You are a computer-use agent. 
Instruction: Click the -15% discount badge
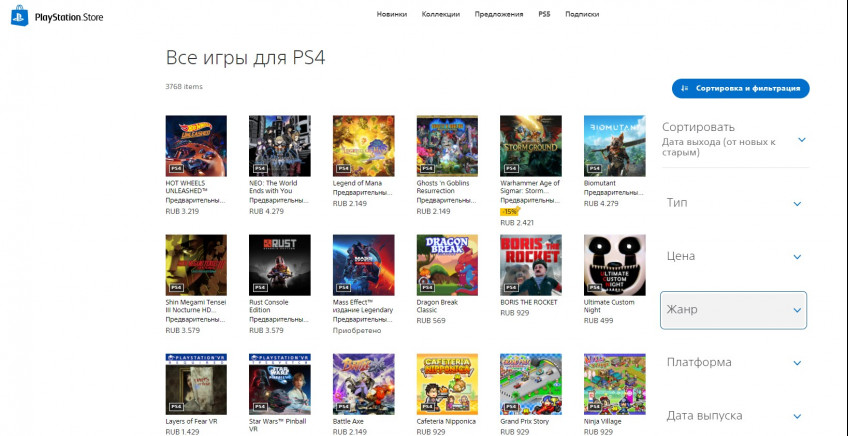pos(509,212)
